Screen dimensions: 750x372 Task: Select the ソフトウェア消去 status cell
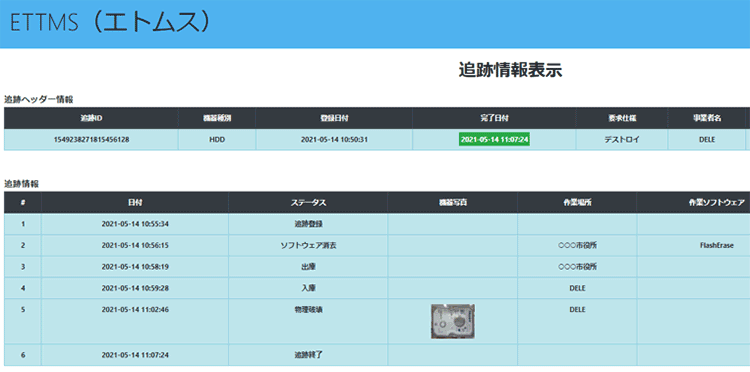point(308,246)
